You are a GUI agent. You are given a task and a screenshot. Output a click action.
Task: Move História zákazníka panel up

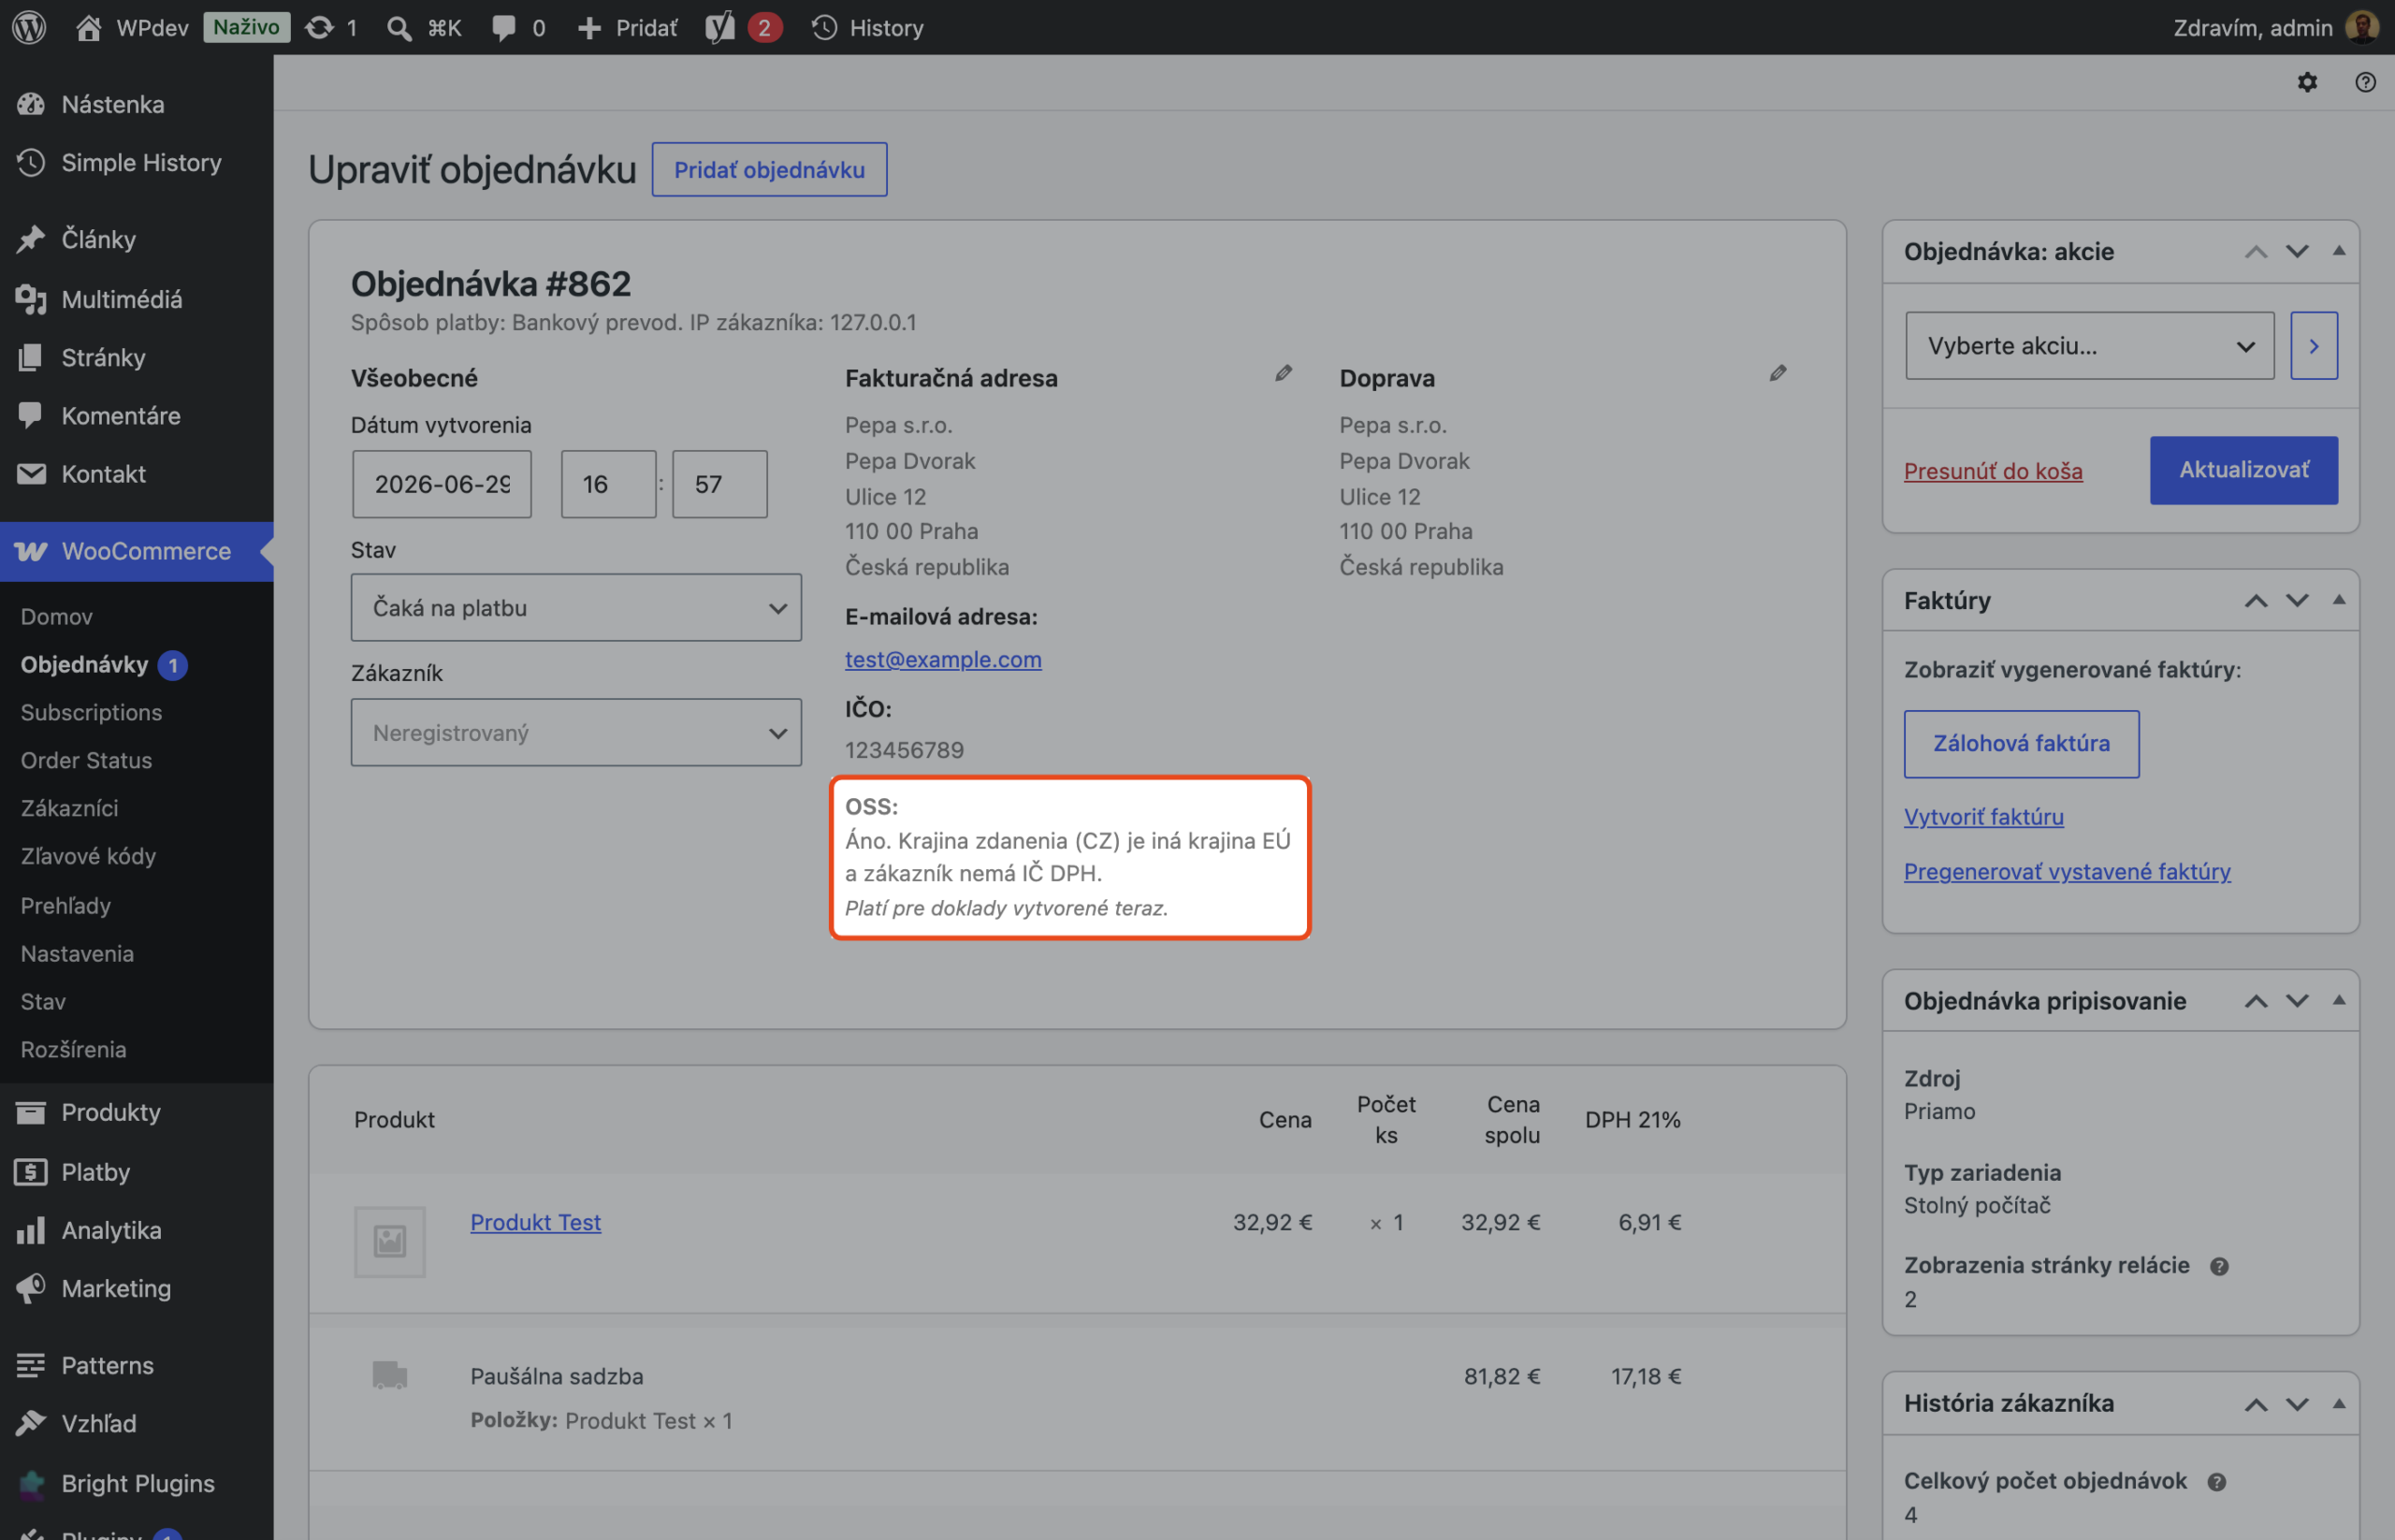tap(2255, 1403)
